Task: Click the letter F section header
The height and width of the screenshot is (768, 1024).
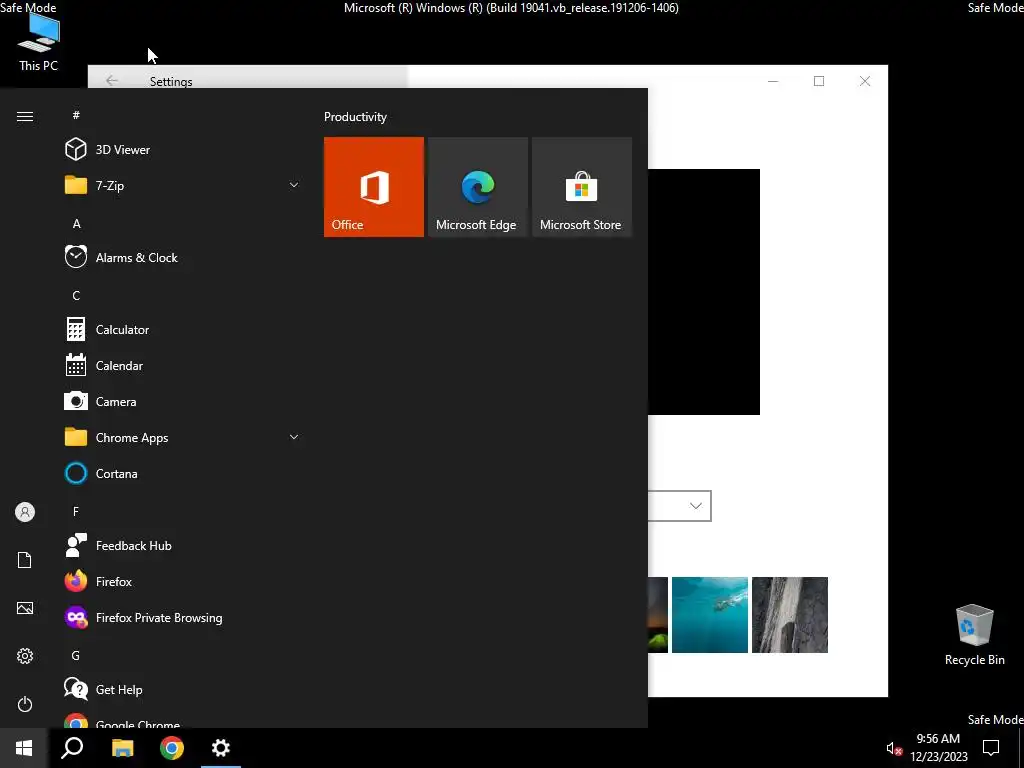Action: point(76,511)
